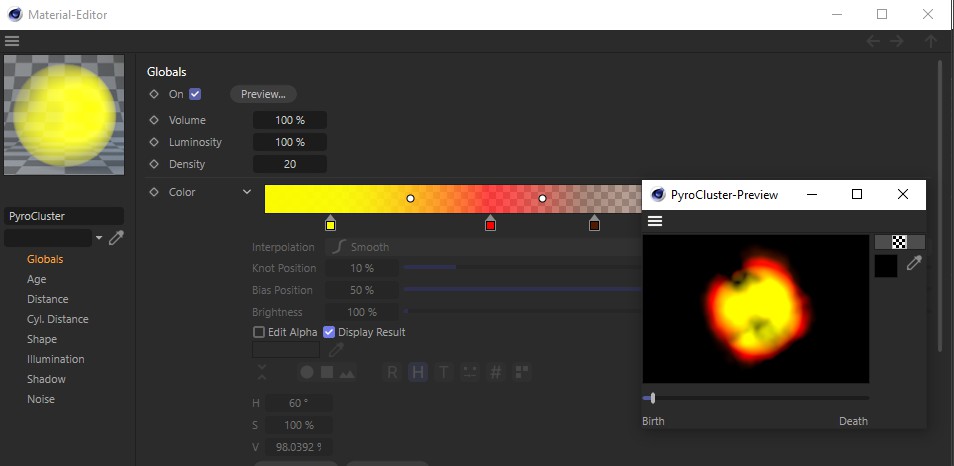Select the red gradient knot
Screen dimensions: 954x466
point(490,223)
